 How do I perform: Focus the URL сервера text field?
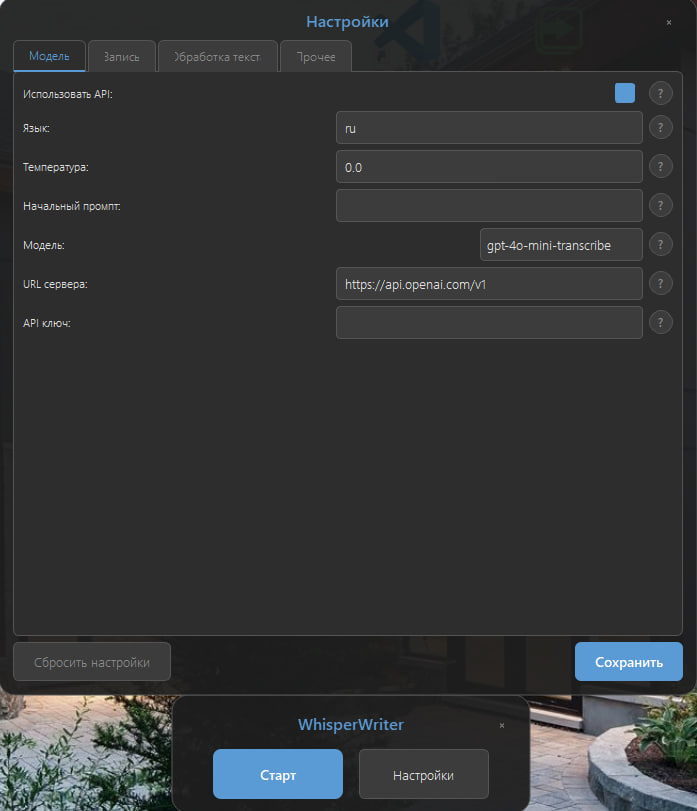point(489,284)
